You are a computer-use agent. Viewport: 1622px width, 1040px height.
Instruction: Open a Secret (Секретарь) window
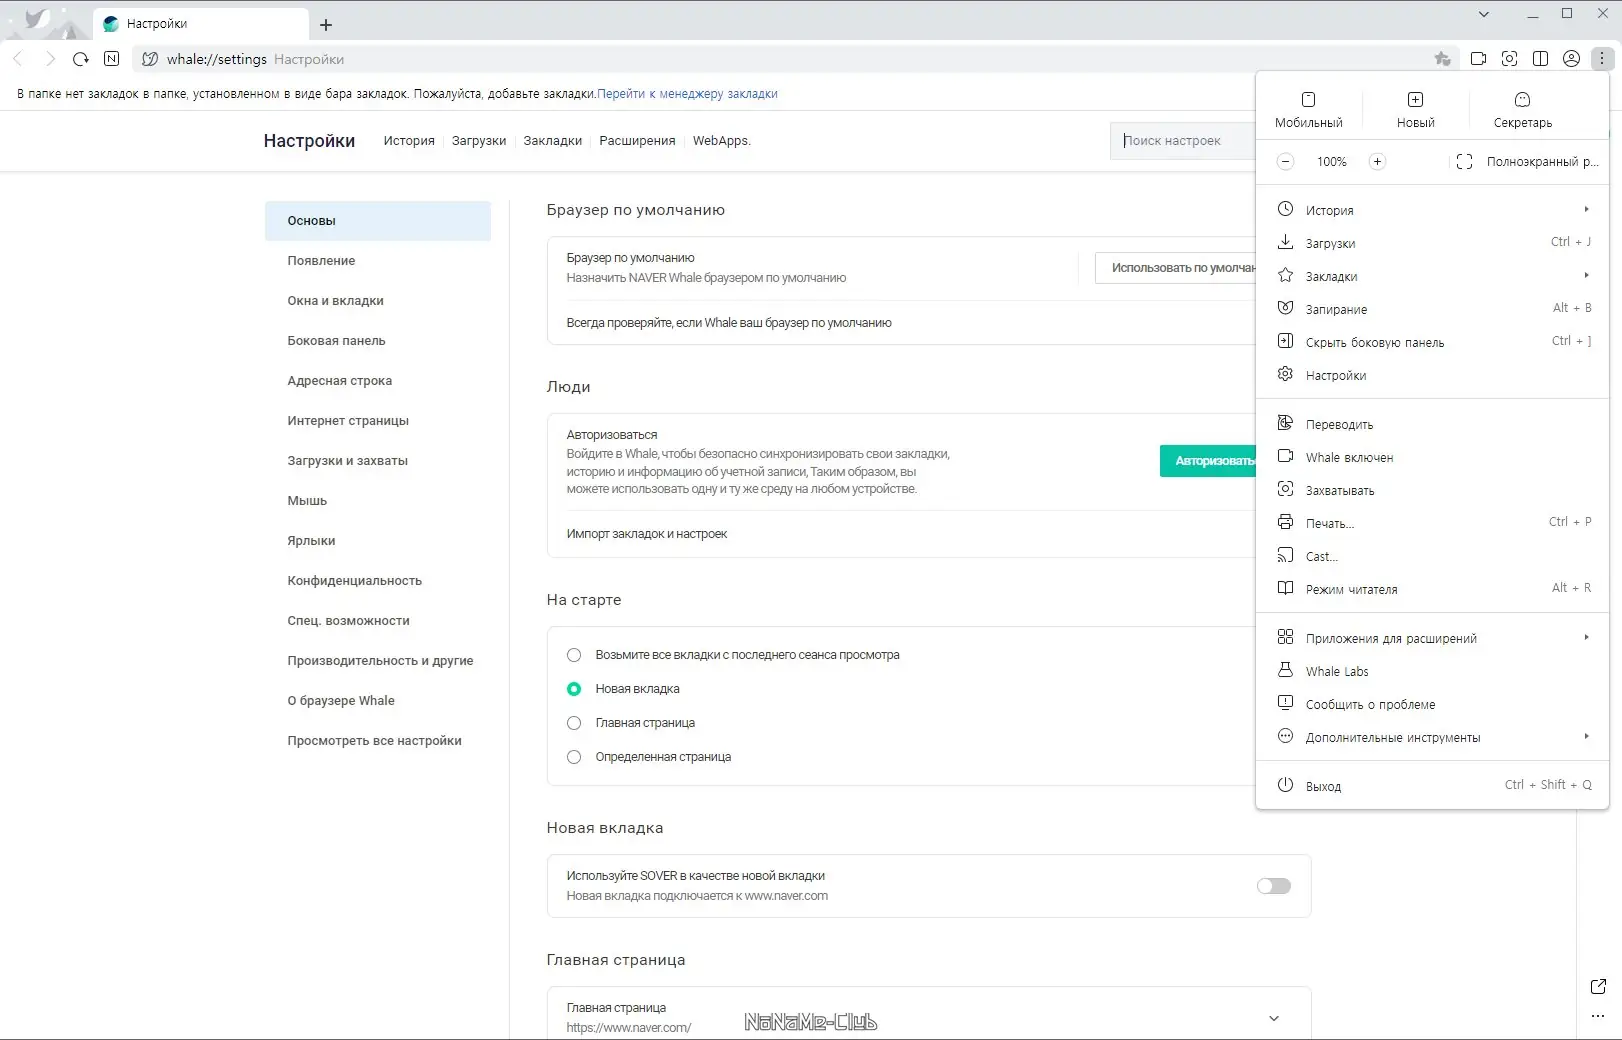(x=1522, y=109)
